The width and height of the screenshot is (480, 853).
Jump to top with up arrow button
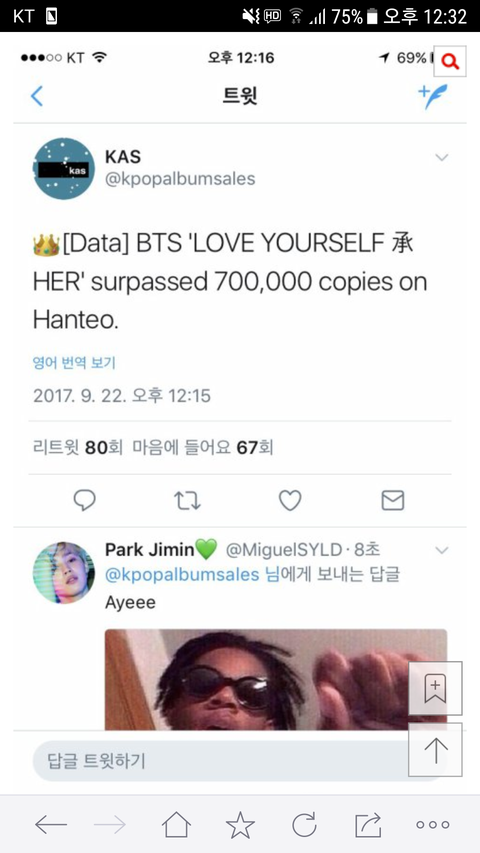(x=435, y=750)
